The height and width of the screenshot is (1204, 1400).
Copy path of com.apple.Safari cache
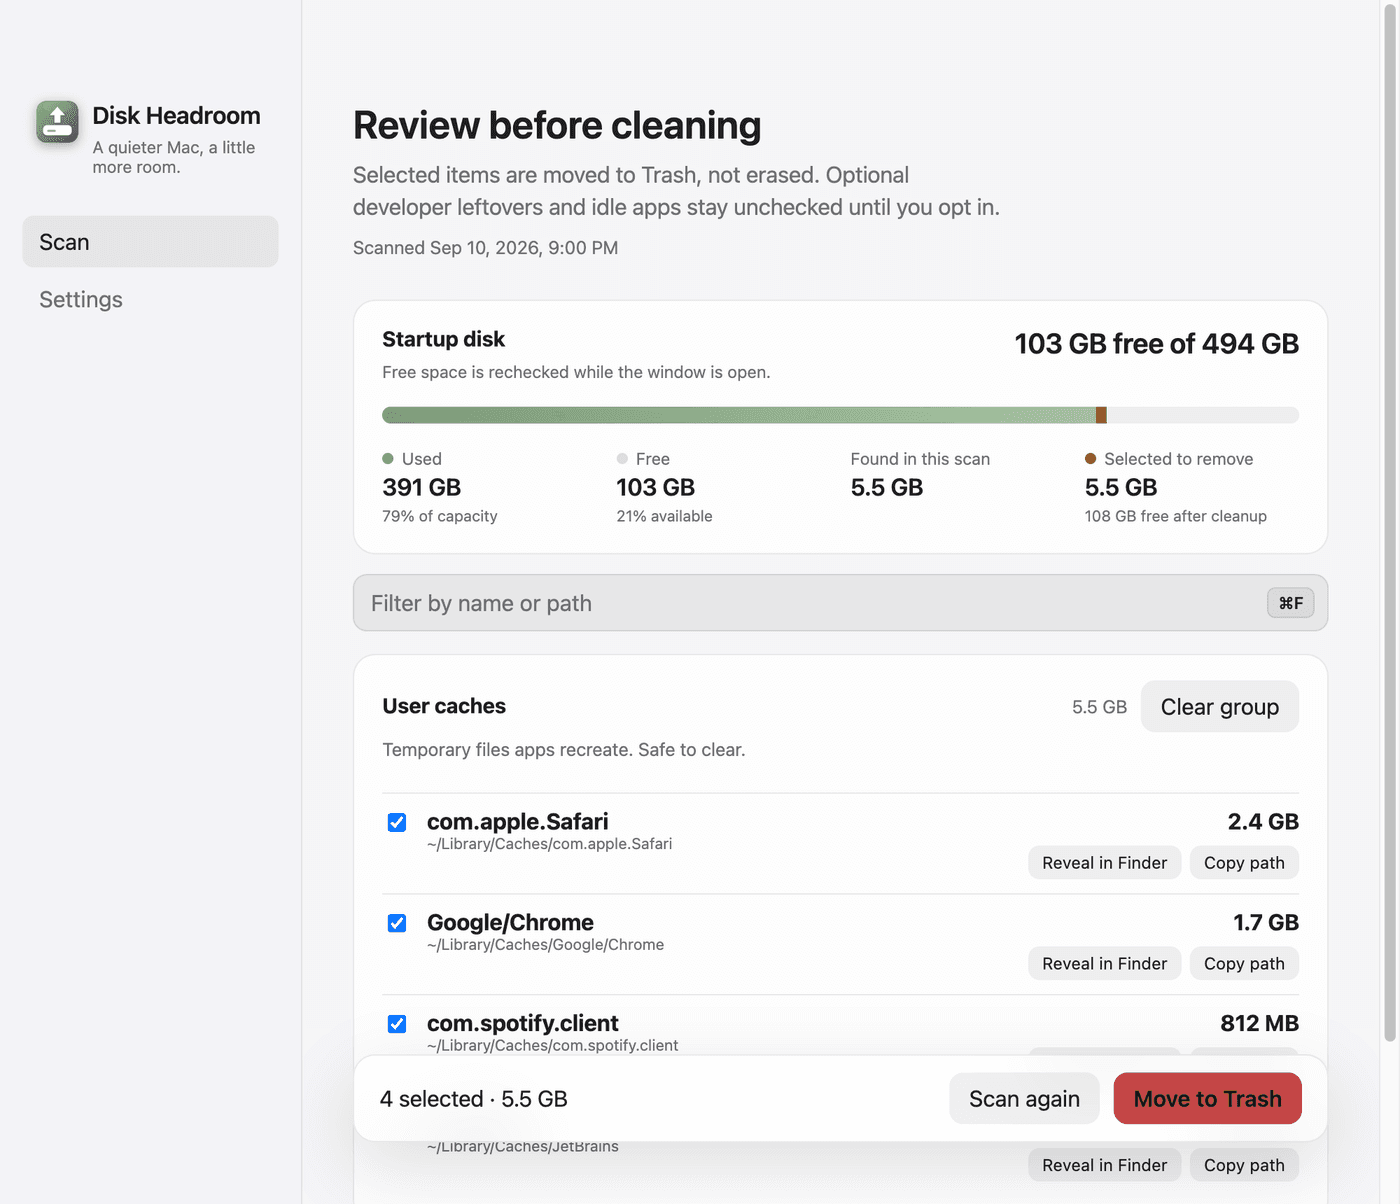coord(1244,863)
